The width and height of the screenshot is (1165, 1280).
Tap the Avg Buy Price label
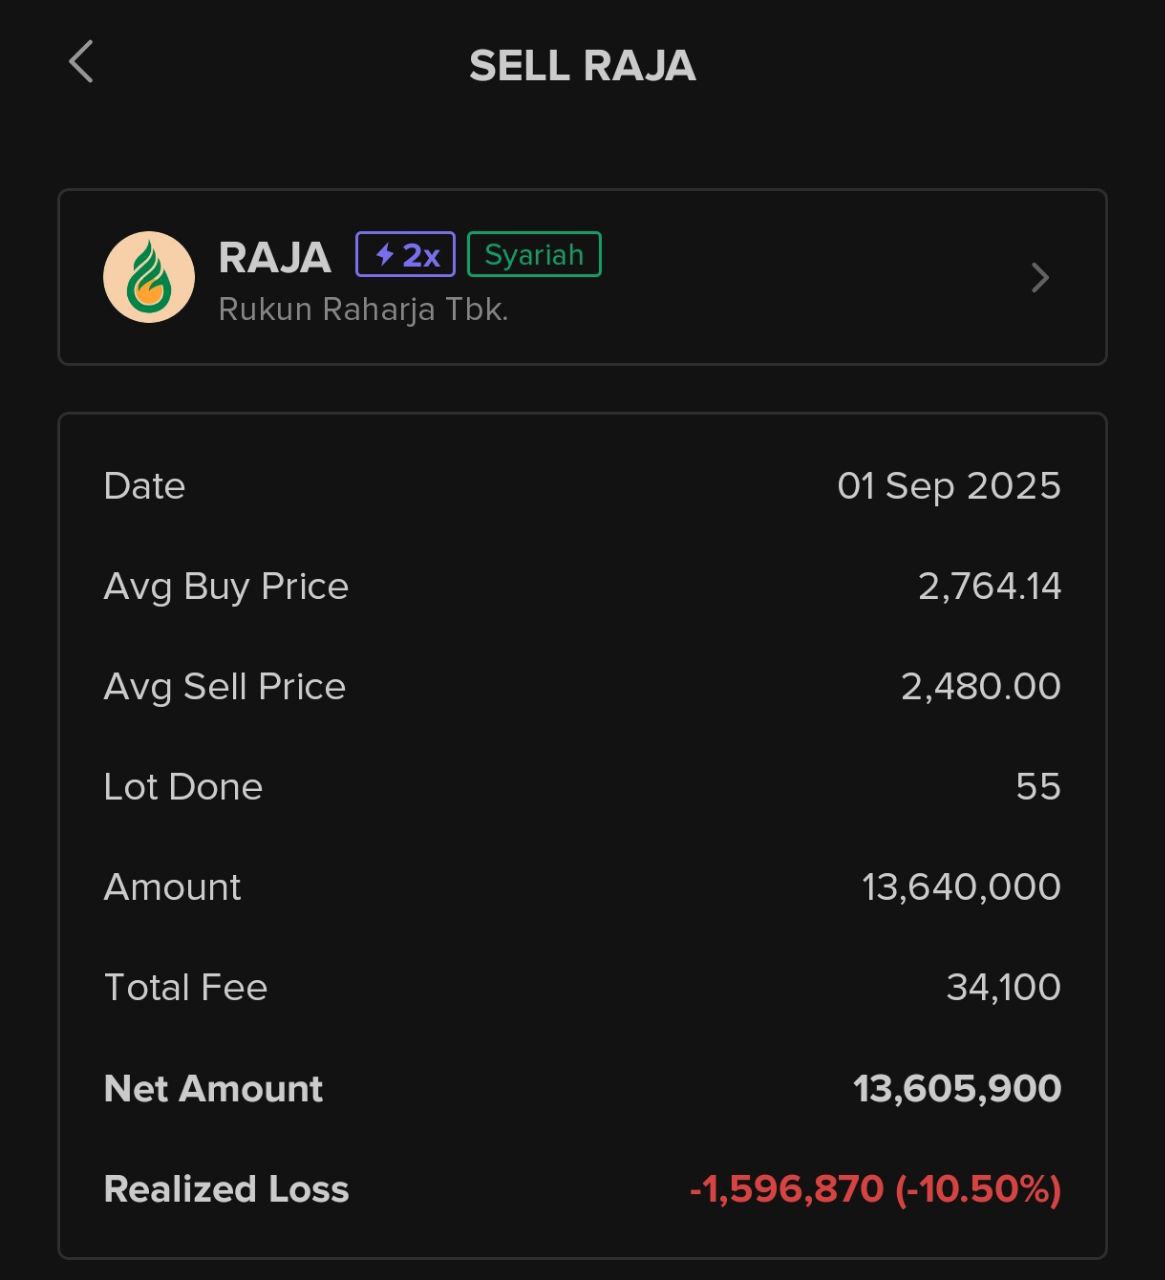(x=226, y=586)
